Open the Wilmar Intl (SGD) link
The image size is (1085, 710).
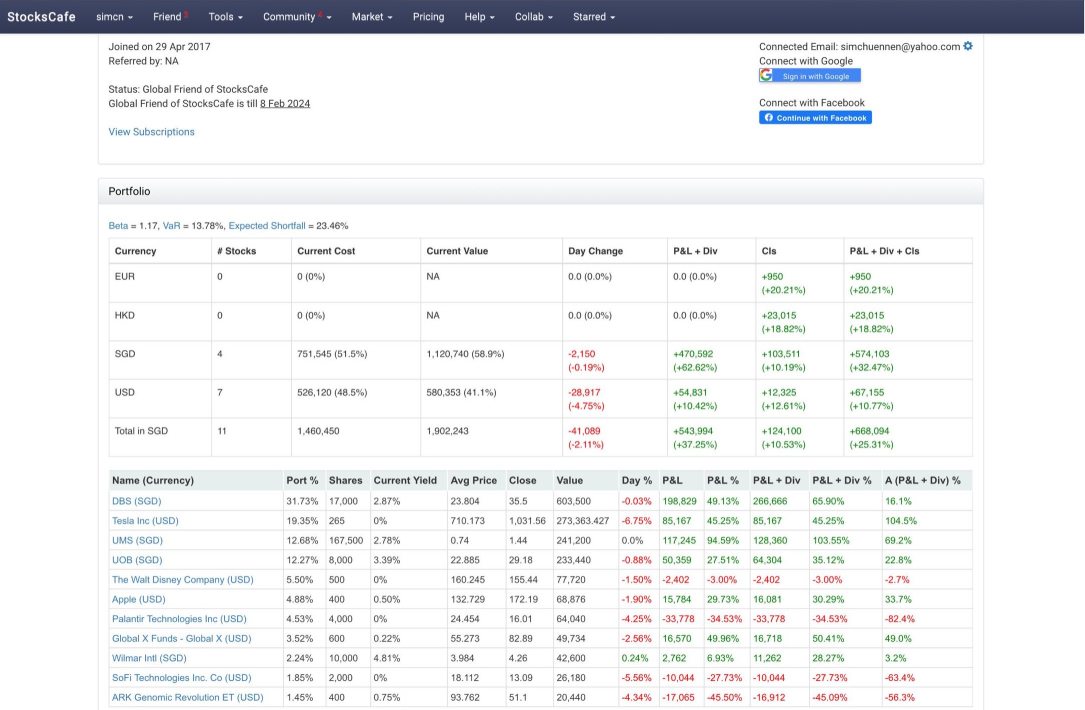[149, 658]
